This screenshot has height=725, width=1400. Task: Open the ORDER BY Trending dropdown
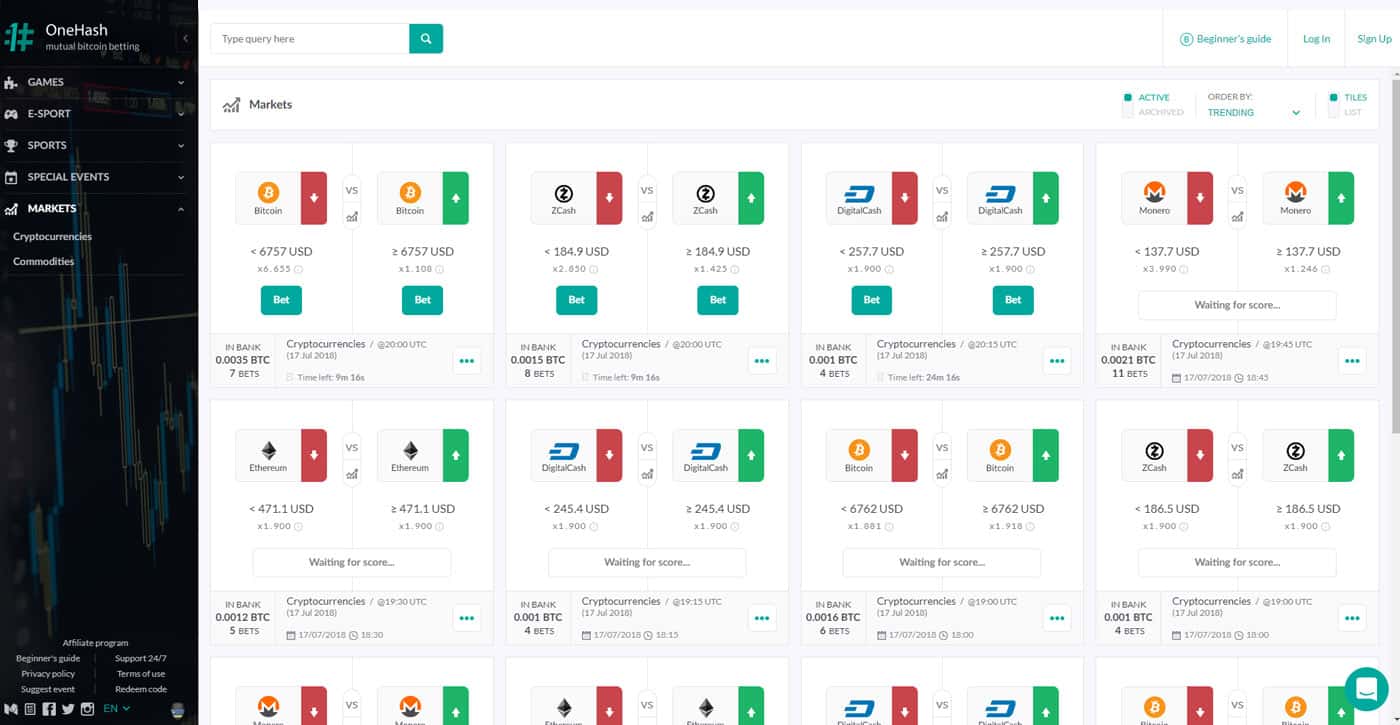click(1254, 113)
